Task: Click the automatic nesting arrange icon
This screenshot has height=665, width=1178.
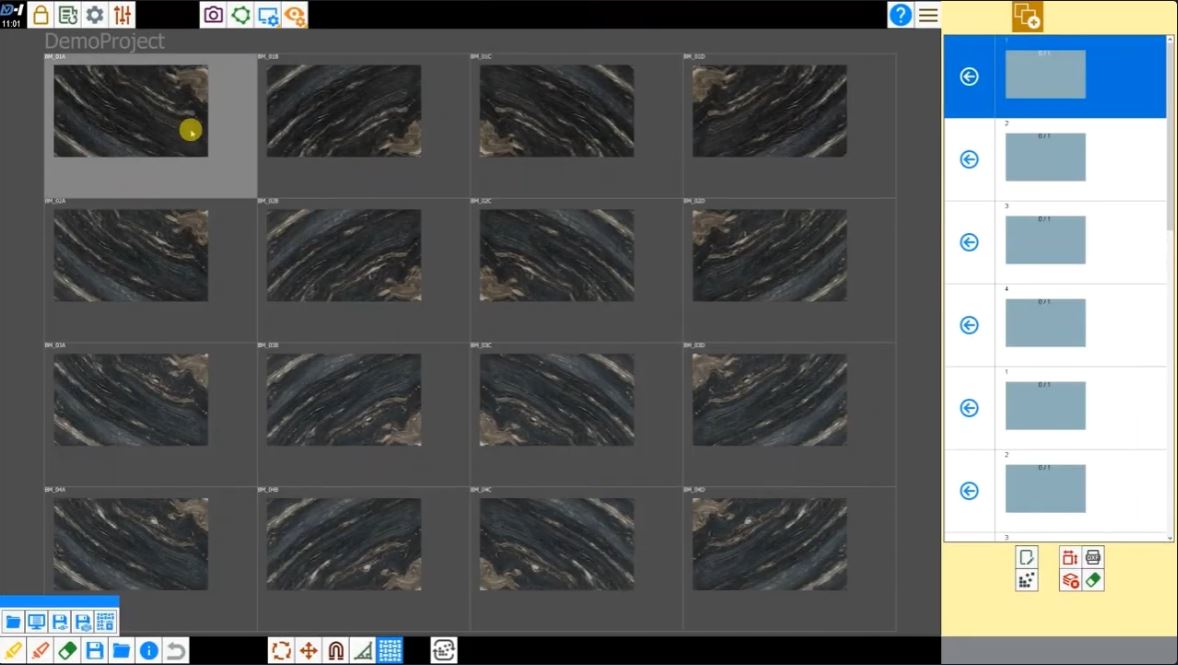Action: pyautogui.click(x=444, y=650)
